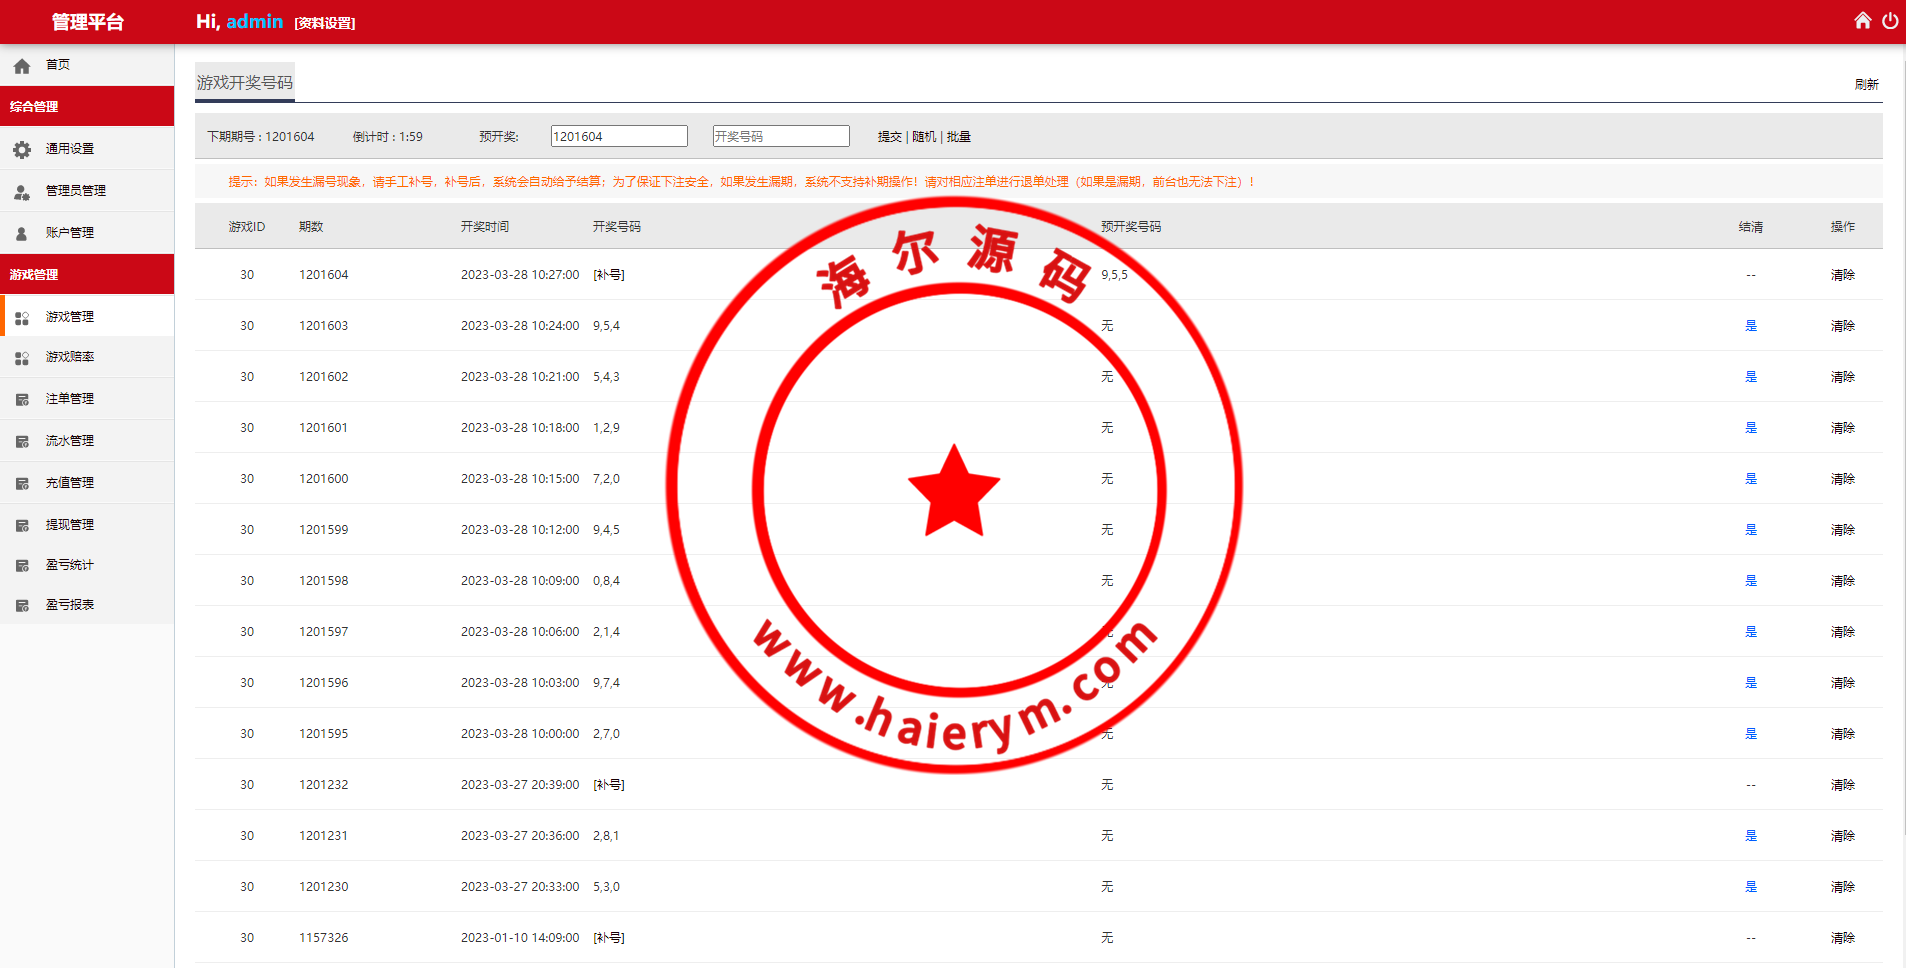Image resolution: width=1906 pixels, height=968 pixels.
Task: Click the icon beside 充值管理
Action: tap(22, 484)
